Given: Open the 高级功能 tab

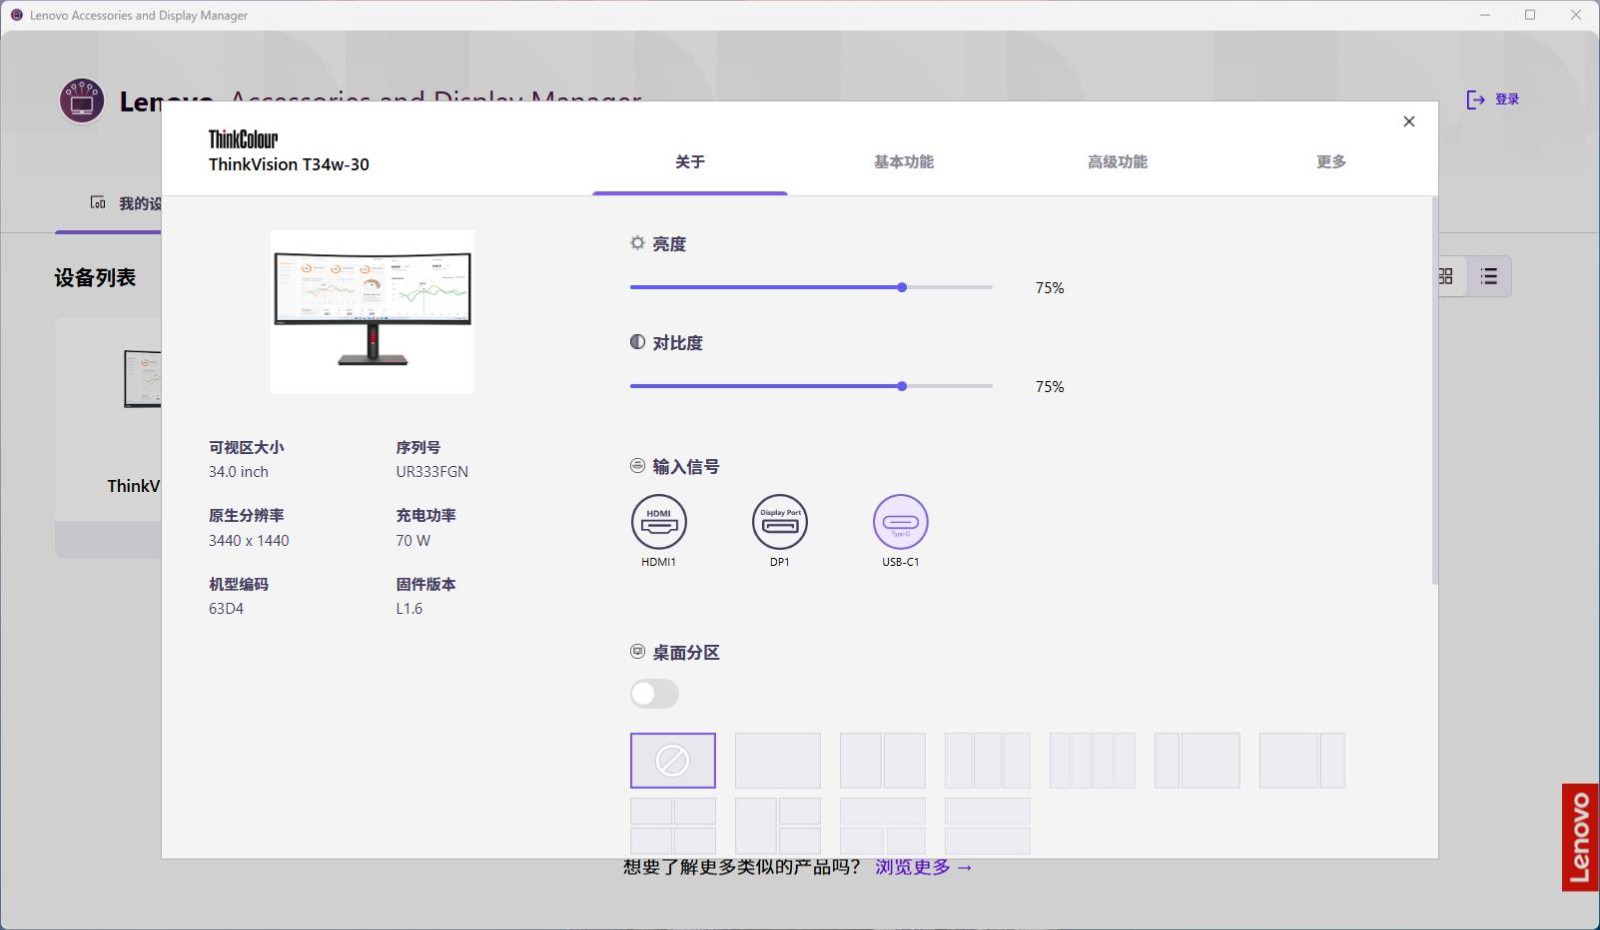Looking at the screenshot, I should (x=1117, y=162).
